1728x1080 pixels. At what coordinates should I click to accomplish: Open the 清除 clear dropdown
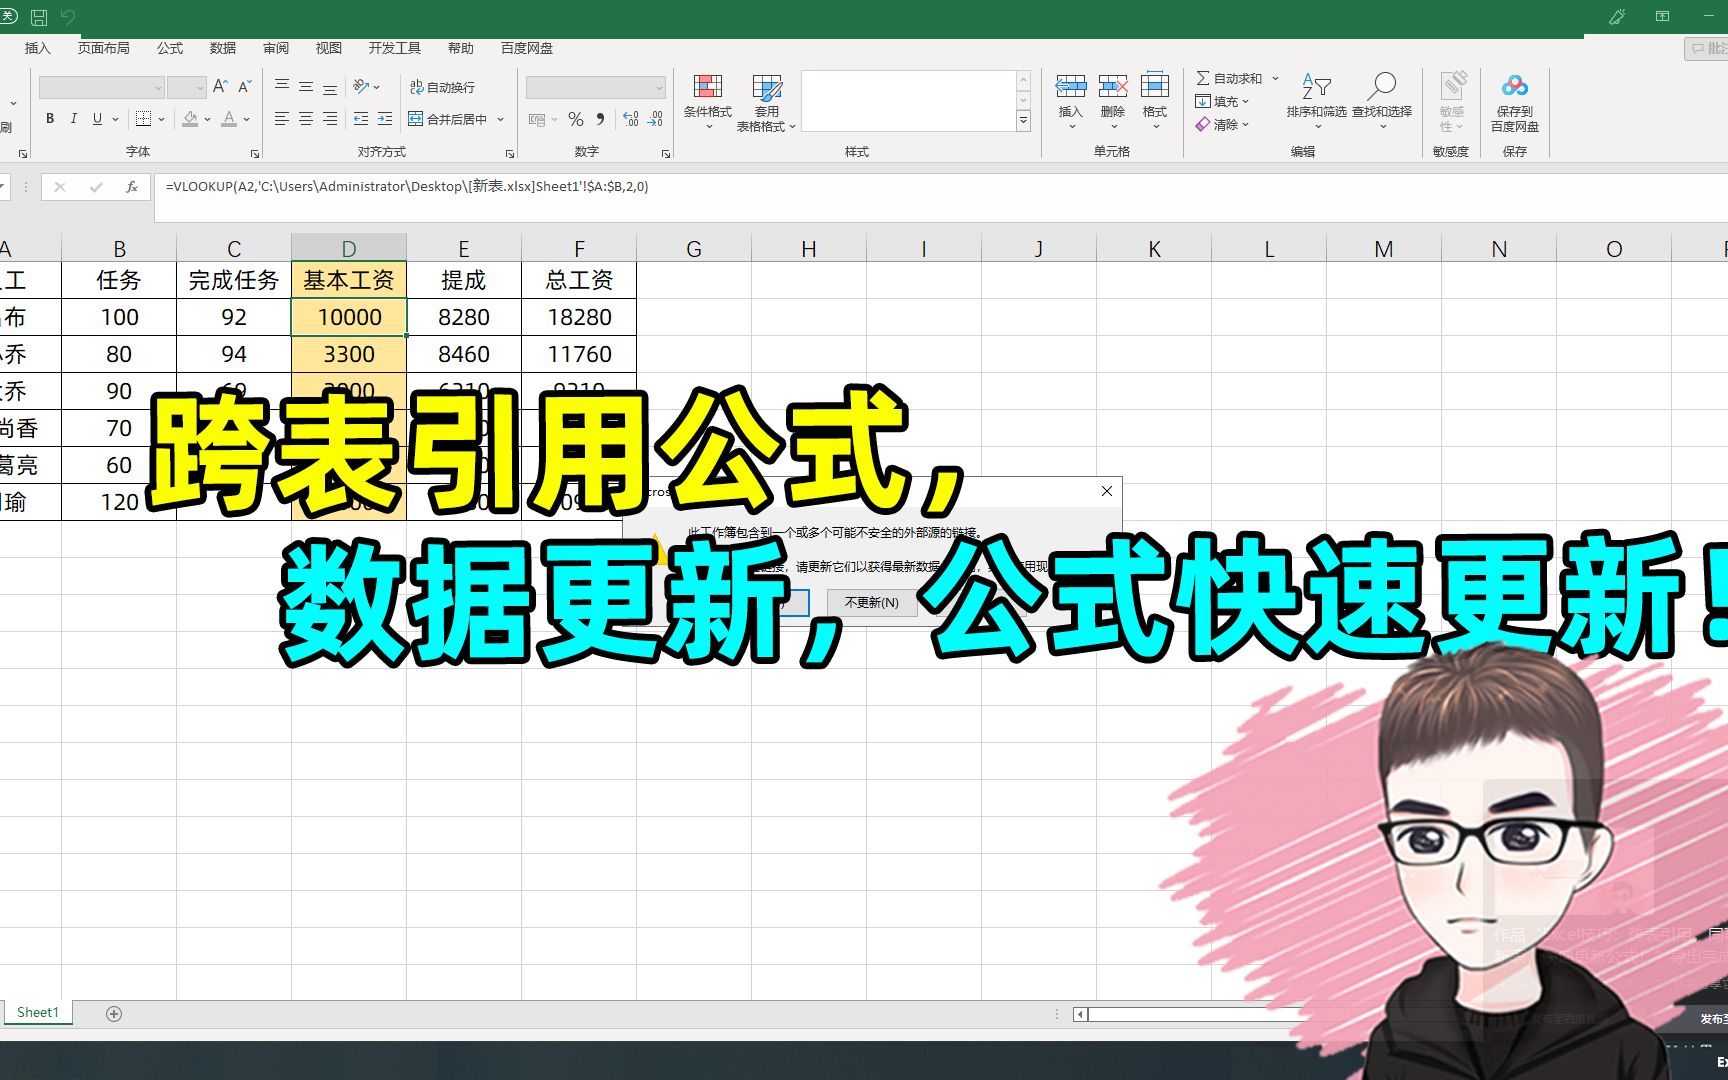click(x=1222, y=125)
